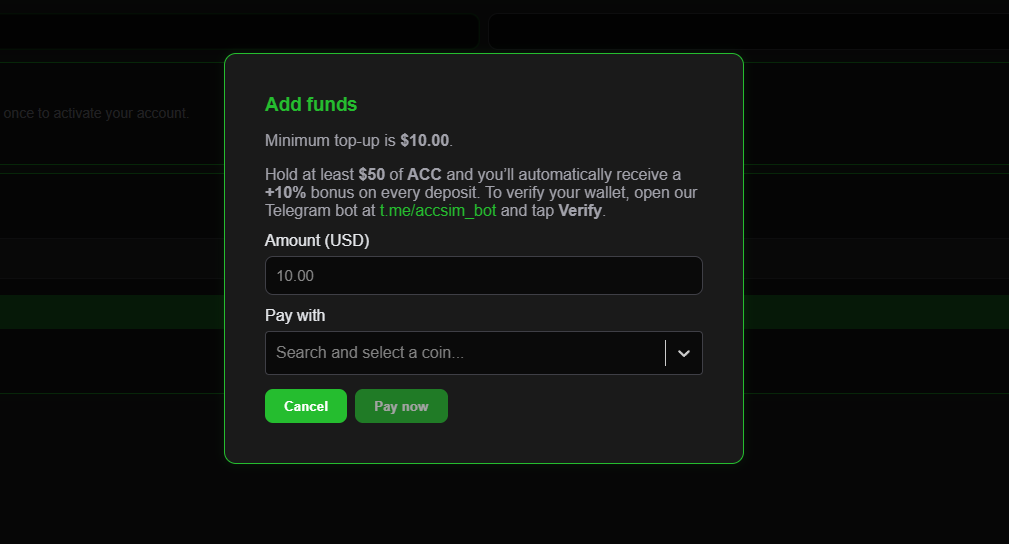The image size is (1009, 544).
Task: Expand coin list with the chevron arrow
Action: click(684, 353)
